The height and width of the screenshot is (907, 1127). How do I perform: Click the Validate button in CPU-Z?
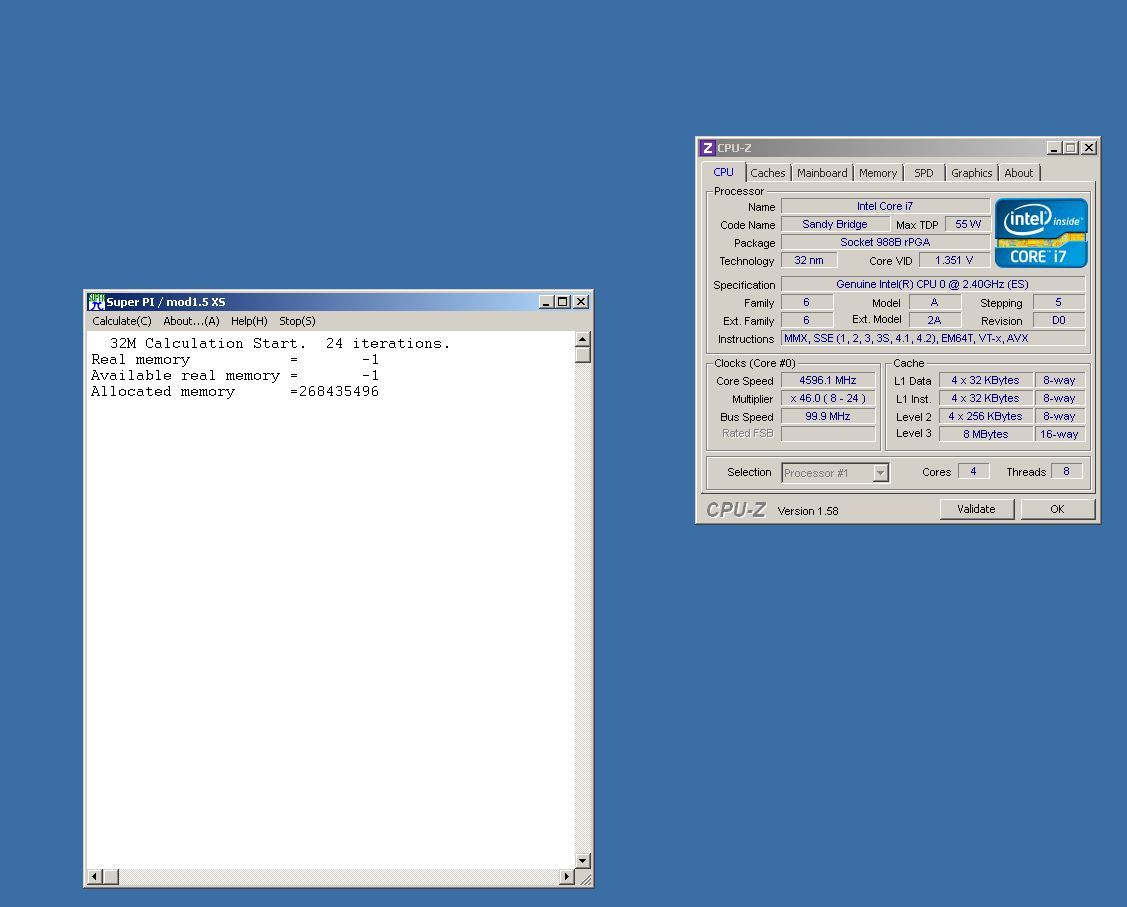pyautogui.click(x=976, y=509)
